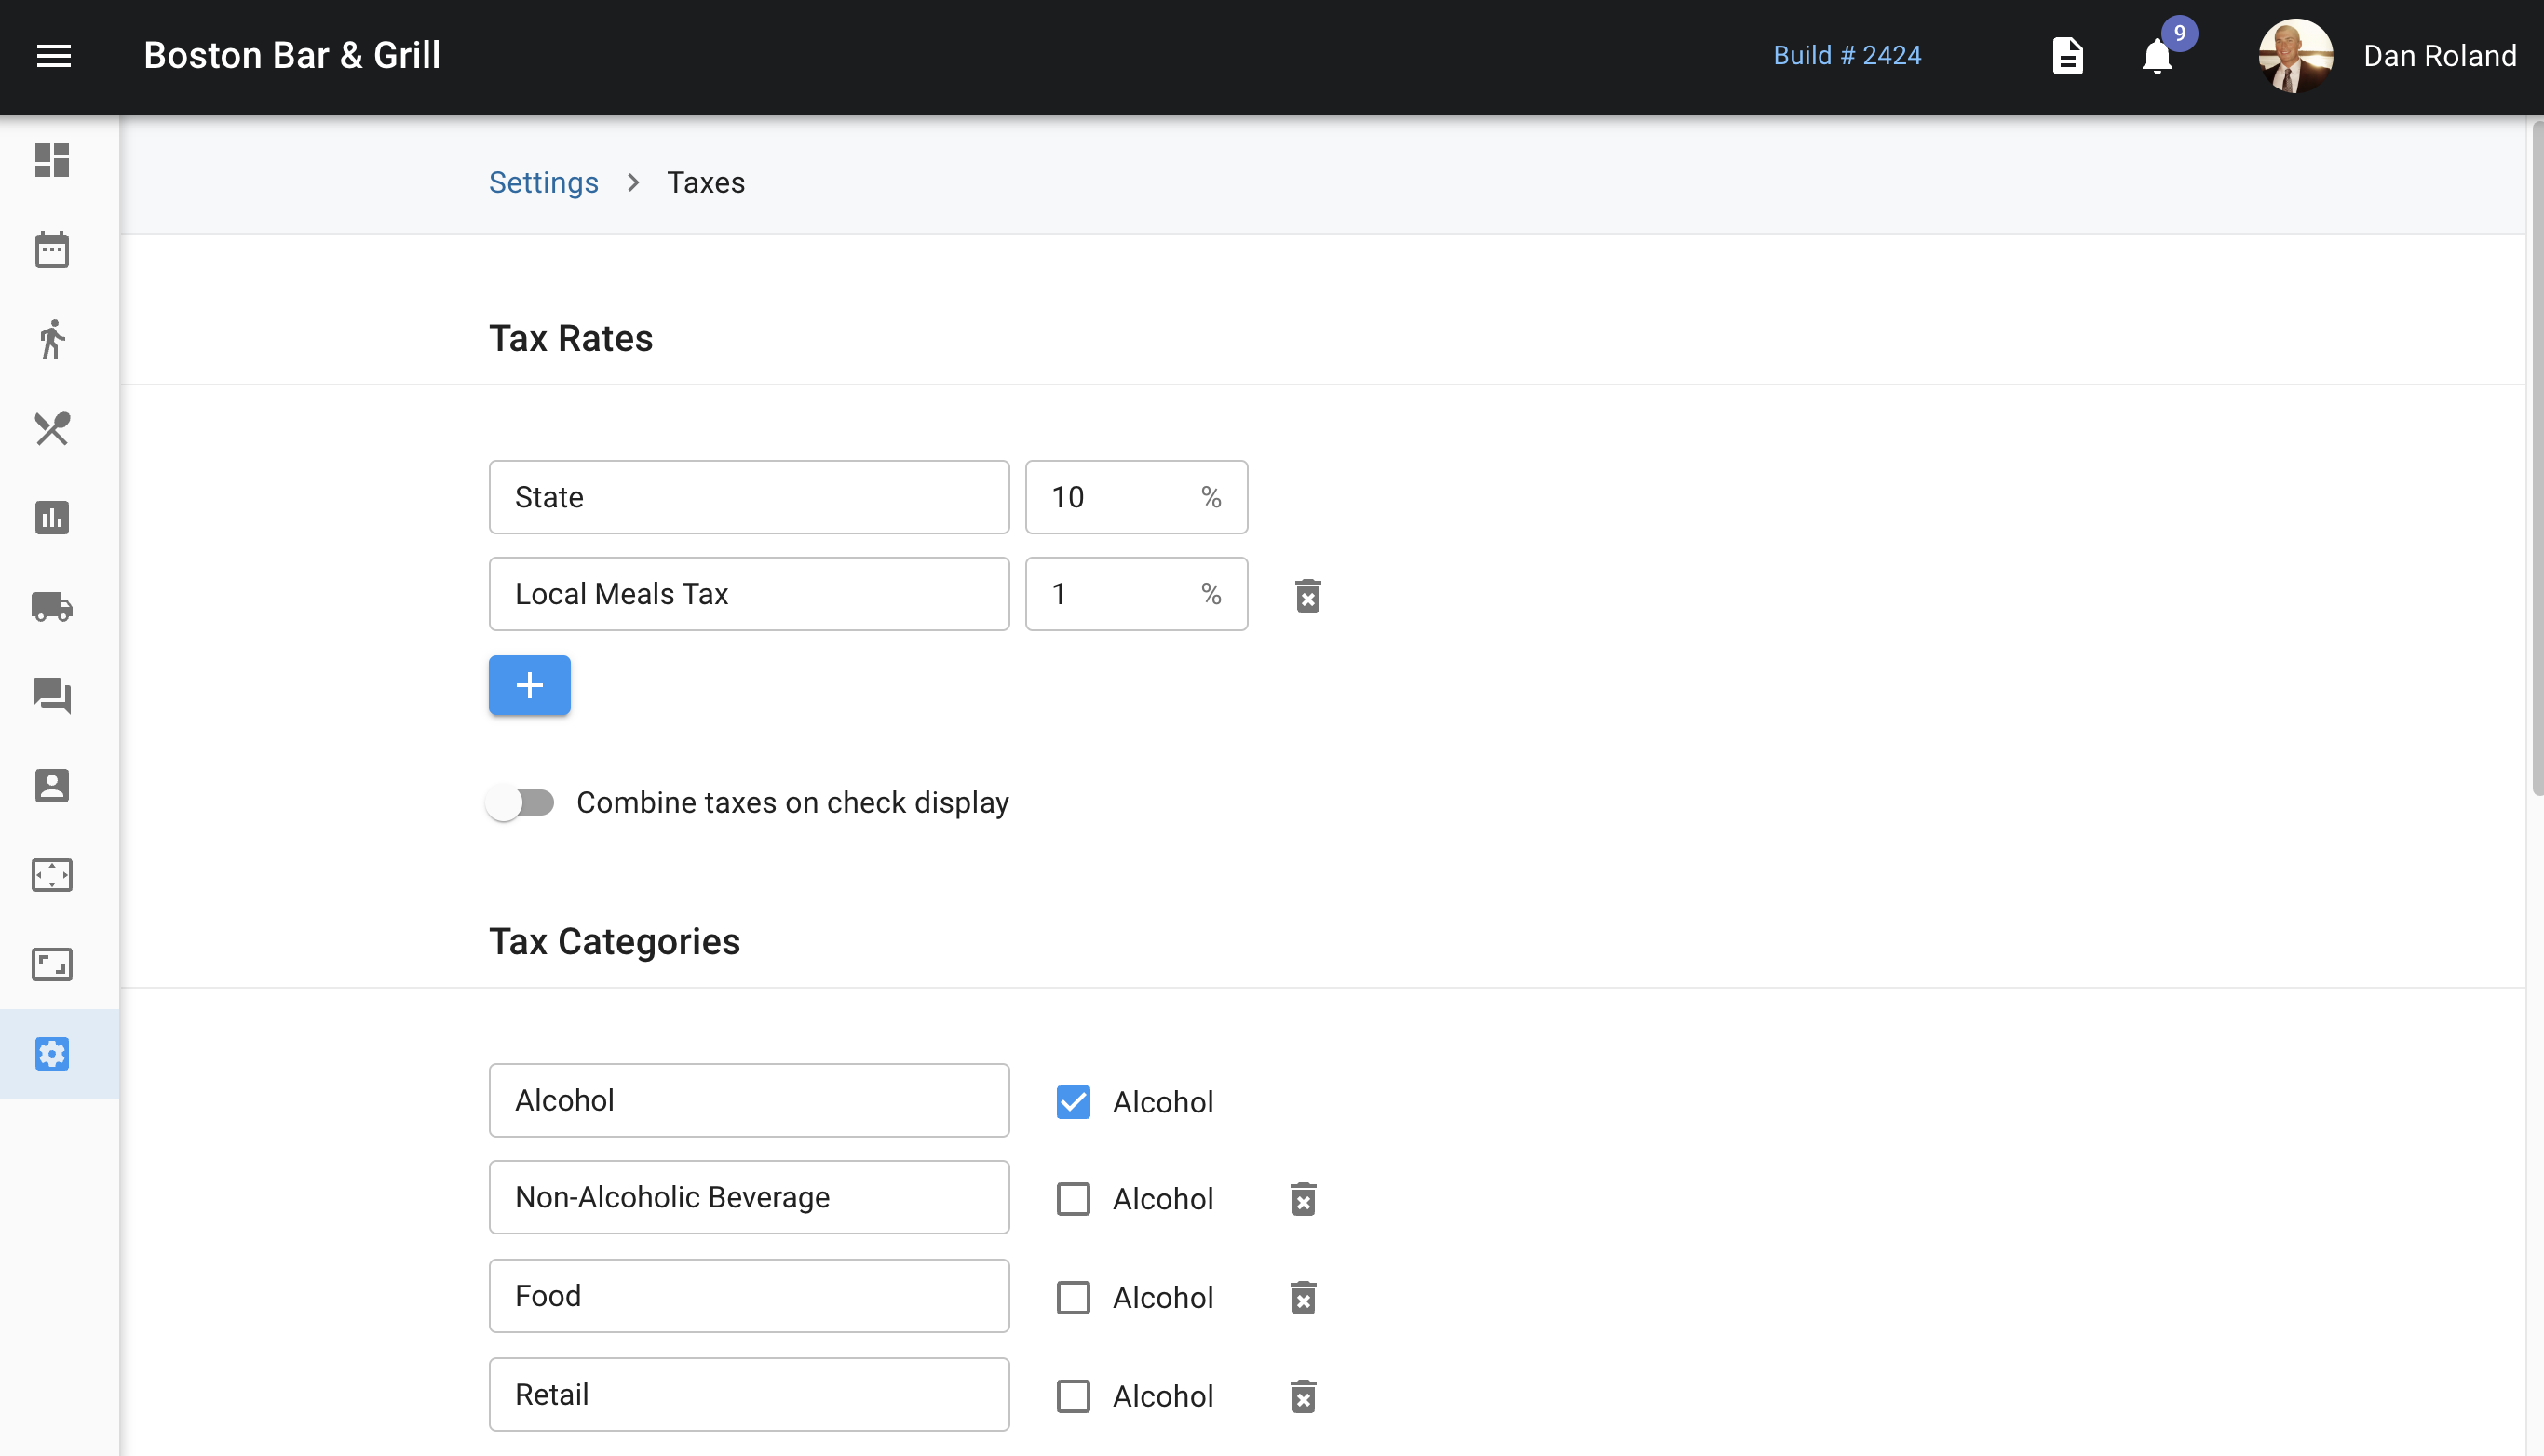This screenshot has width=2544, height=1456.
Task: Click the Settings breadcrumb link
Action: coord(543,182)
